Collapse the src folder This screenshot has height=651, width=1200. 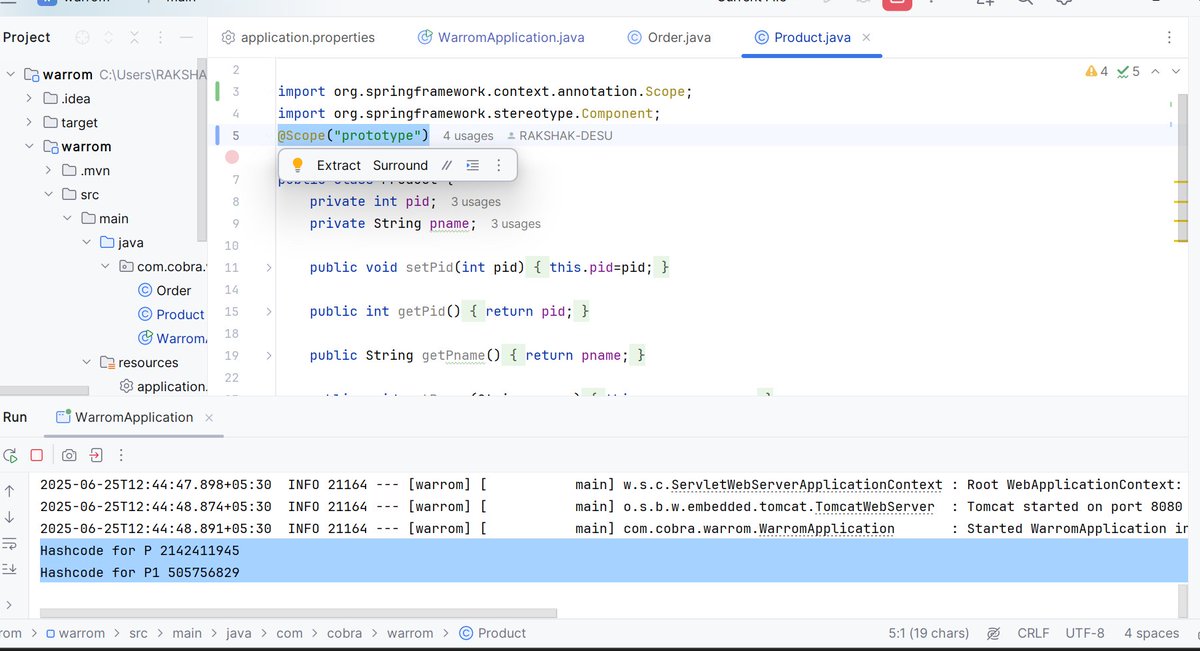point(47,194)
